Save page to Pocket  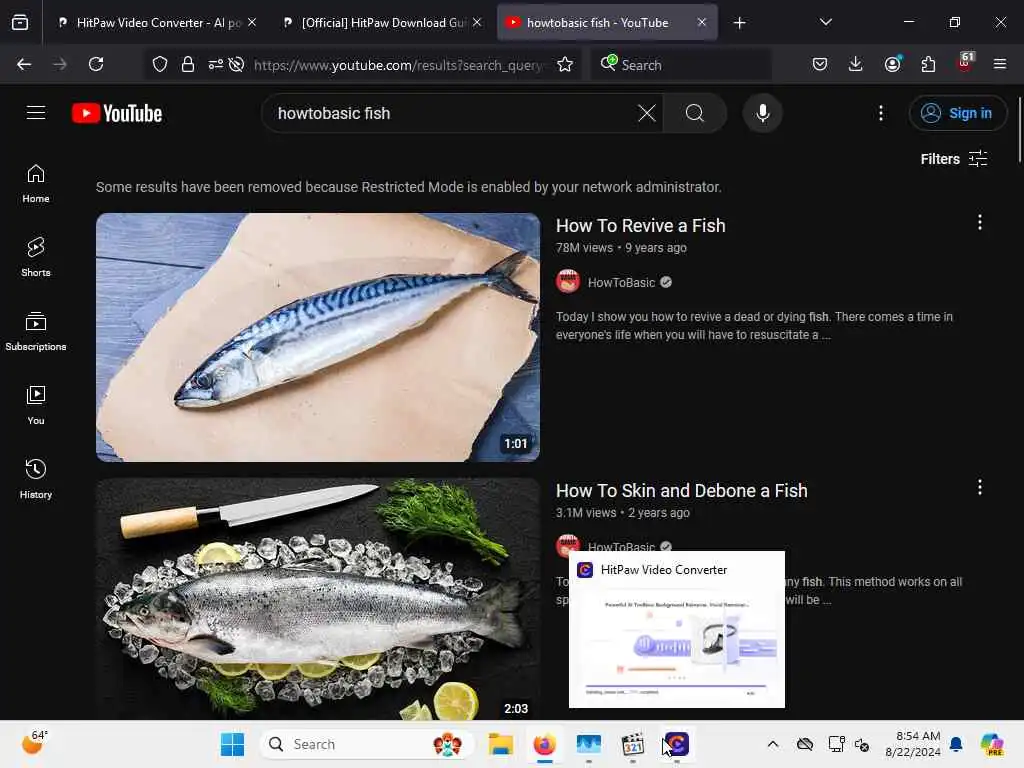820,64
